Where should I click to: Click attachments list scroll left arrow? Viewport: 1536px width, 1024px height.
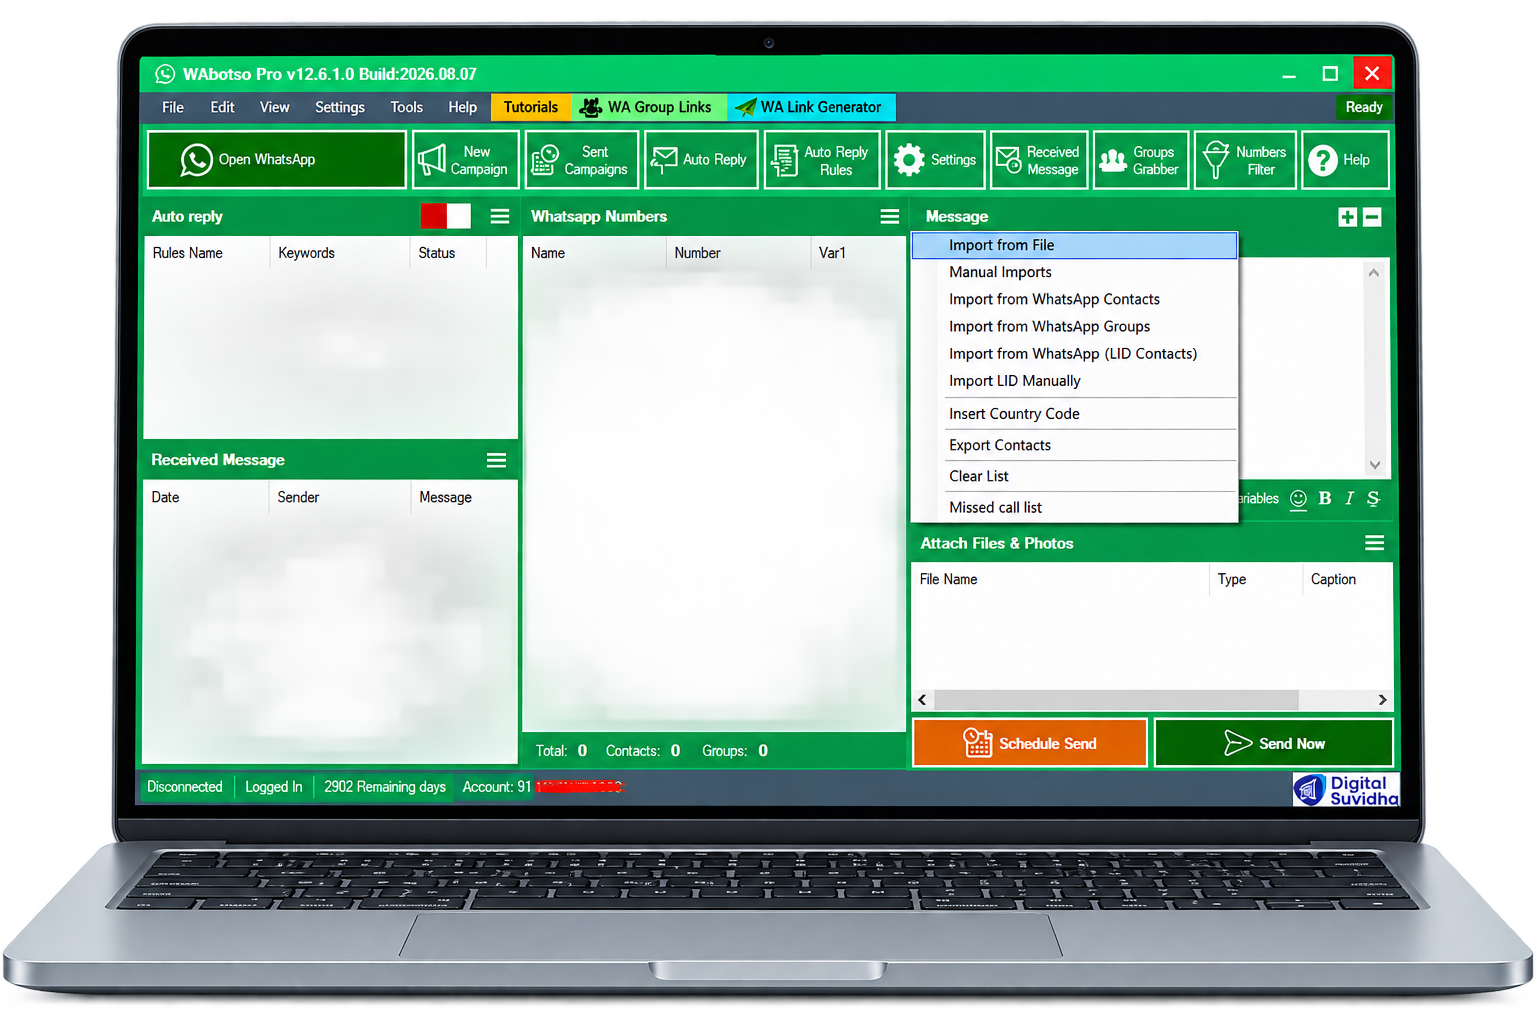[x=922, y=700]
